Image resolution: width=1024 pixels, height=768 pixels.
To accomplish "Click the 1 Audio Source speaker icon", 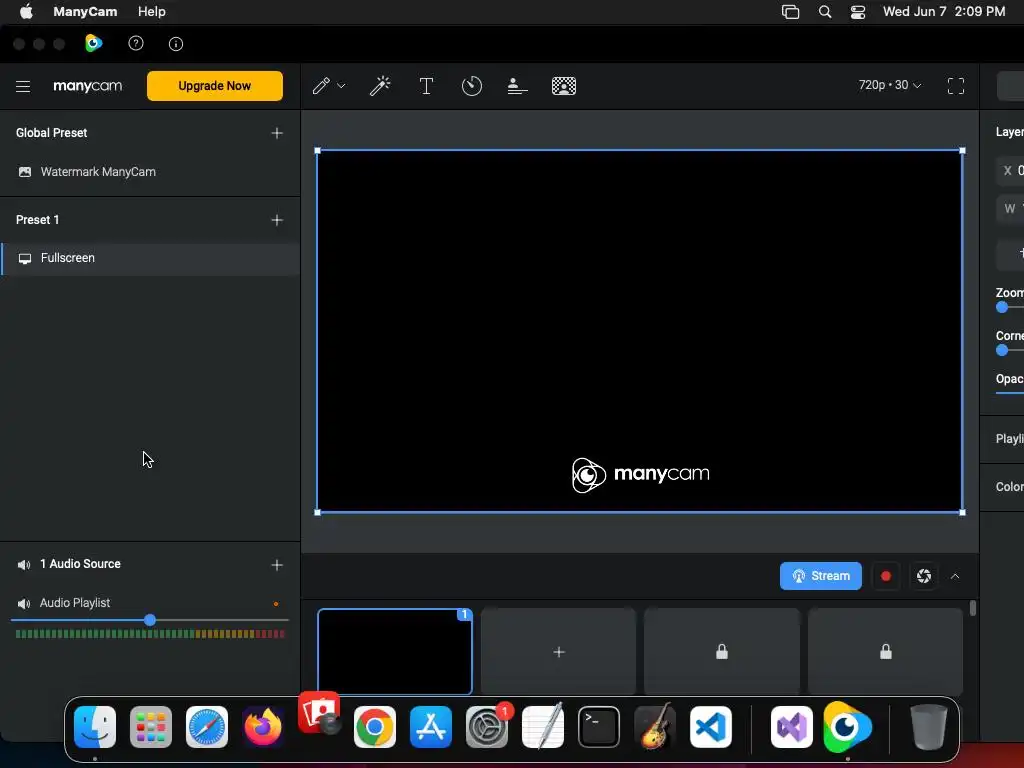I will coord(24,565).
